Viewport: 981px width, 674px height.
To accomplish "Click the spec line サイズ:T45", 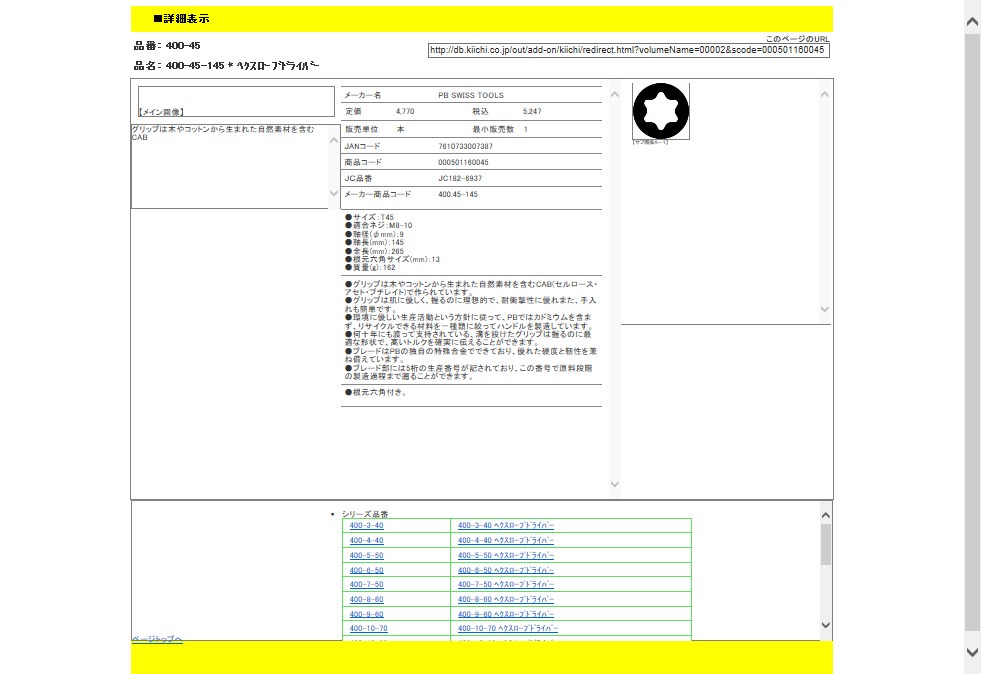I will (x=370, y=217).
